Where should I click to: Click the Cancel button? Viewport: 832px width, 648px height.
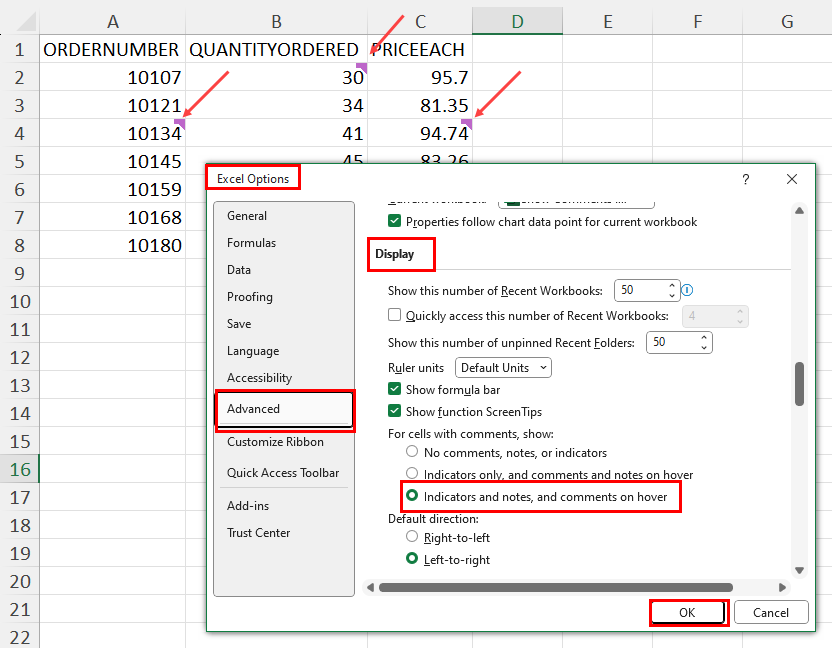771,613
